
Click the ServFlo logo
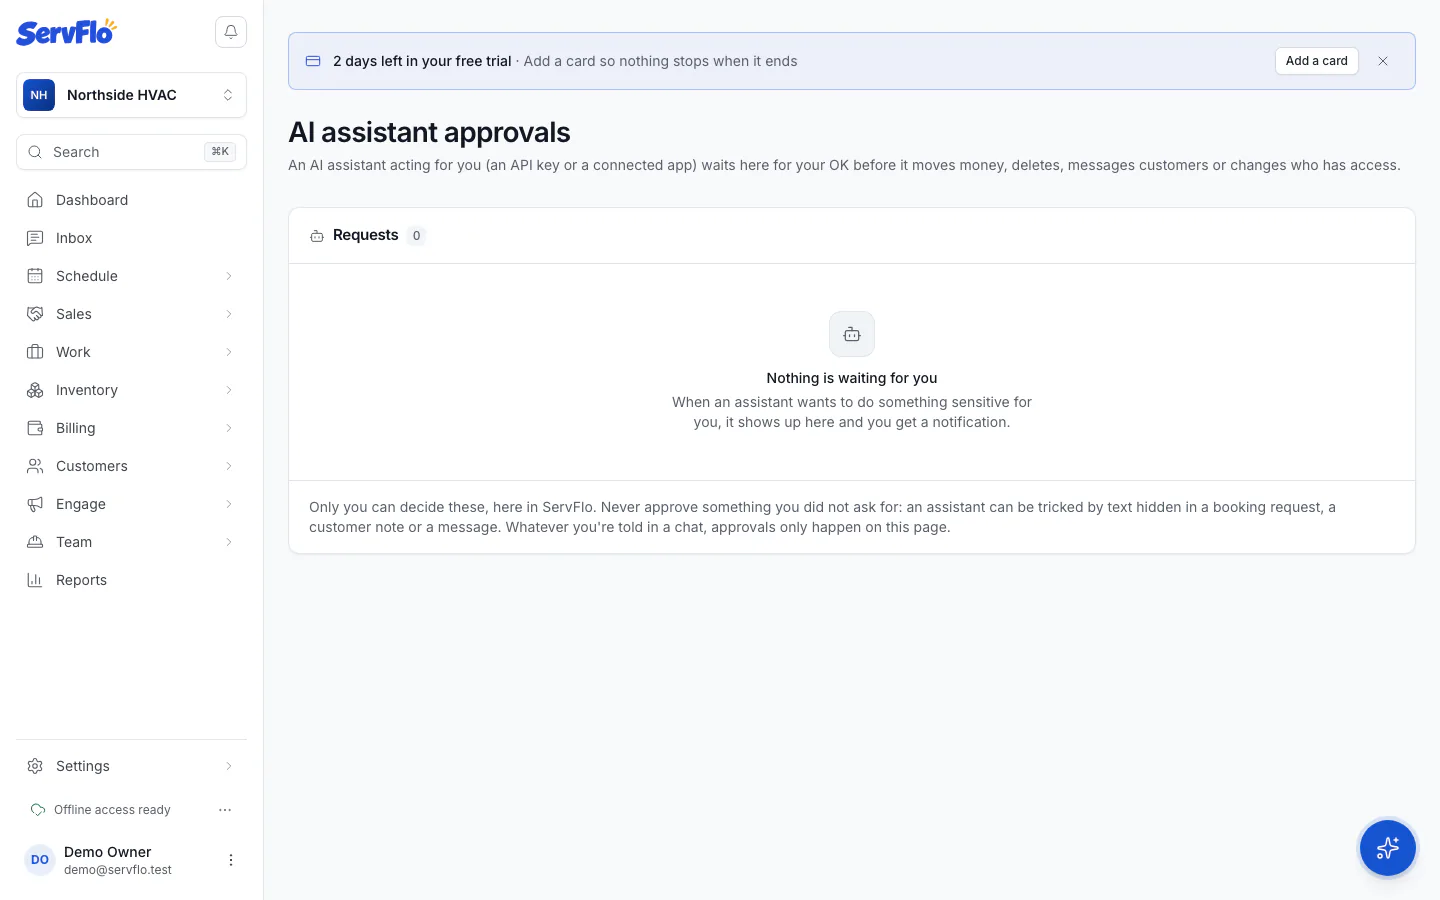click(x=66, y=32)
